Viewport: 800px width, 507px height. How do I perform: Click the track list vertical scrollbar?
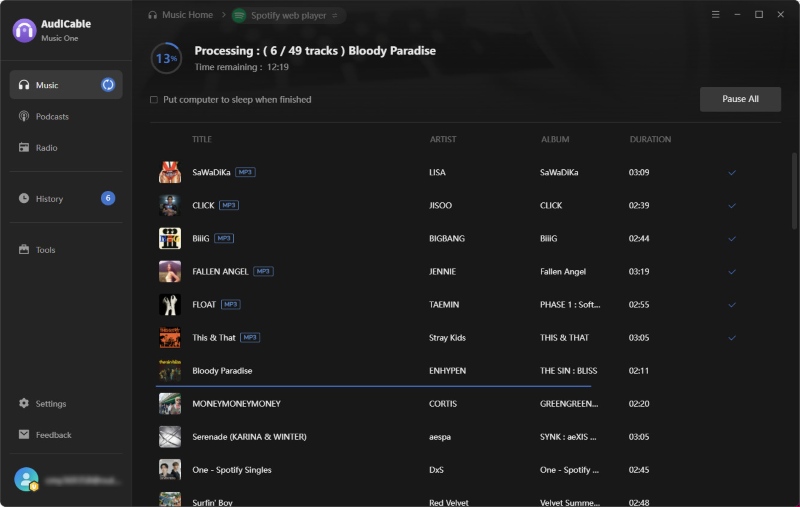(794, 191)
